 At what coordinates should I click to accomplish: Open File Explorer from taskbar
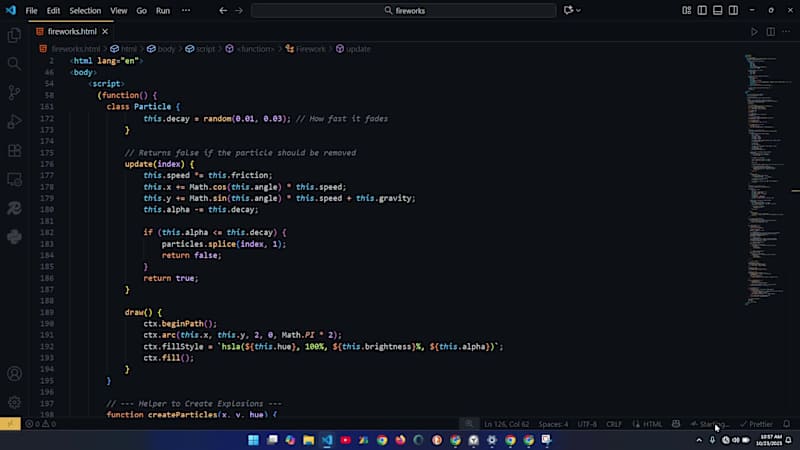pos(309,440)
